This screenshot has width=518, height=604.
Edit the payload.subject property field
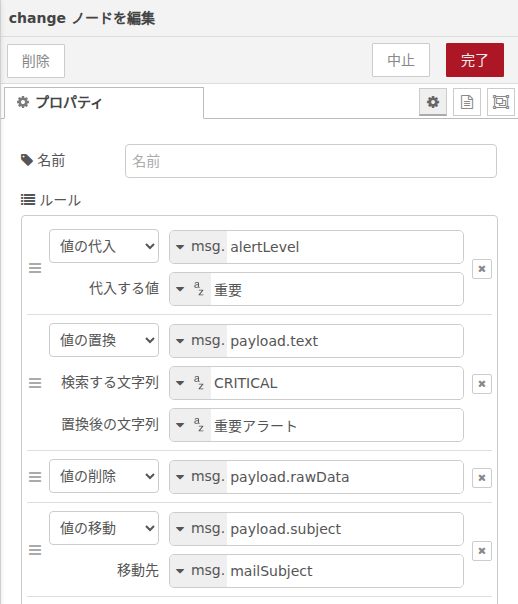click(x=345, y=529)
